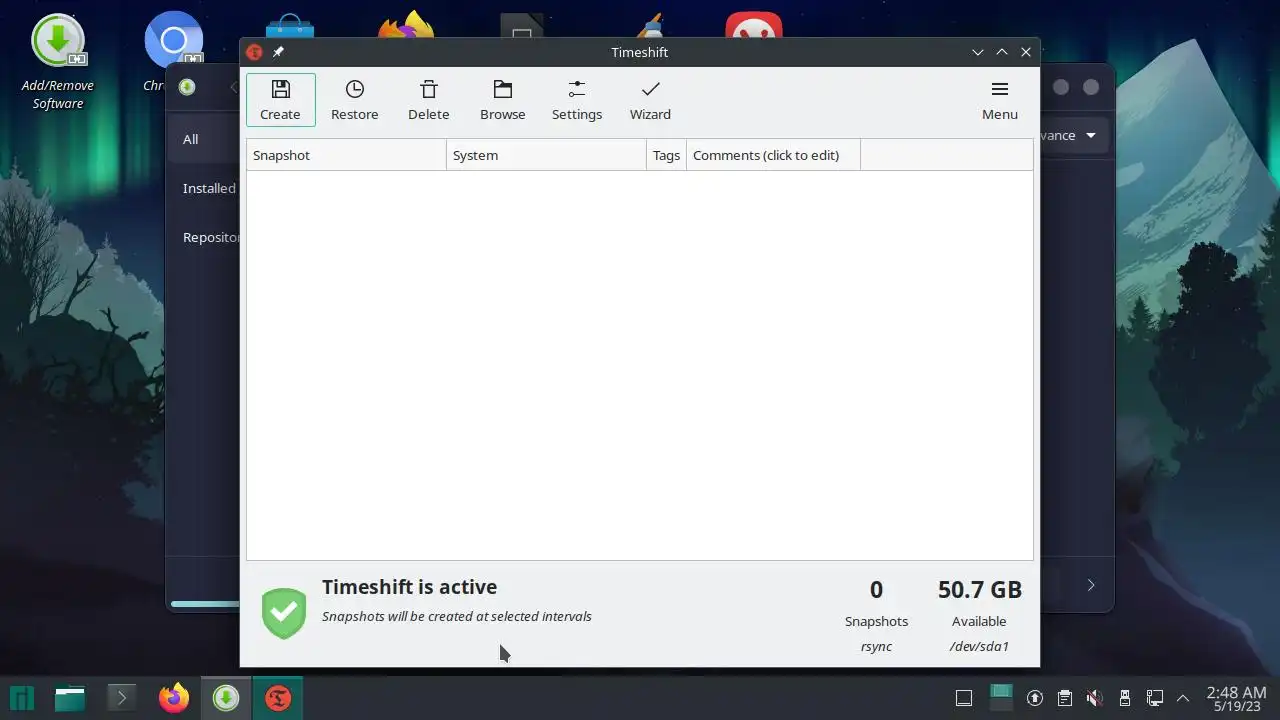Image resolution: width=1280 pixels, height=720 pixels.
Task: Switch to Add/Remove Software taskbar entry
Action: point(226,697)
